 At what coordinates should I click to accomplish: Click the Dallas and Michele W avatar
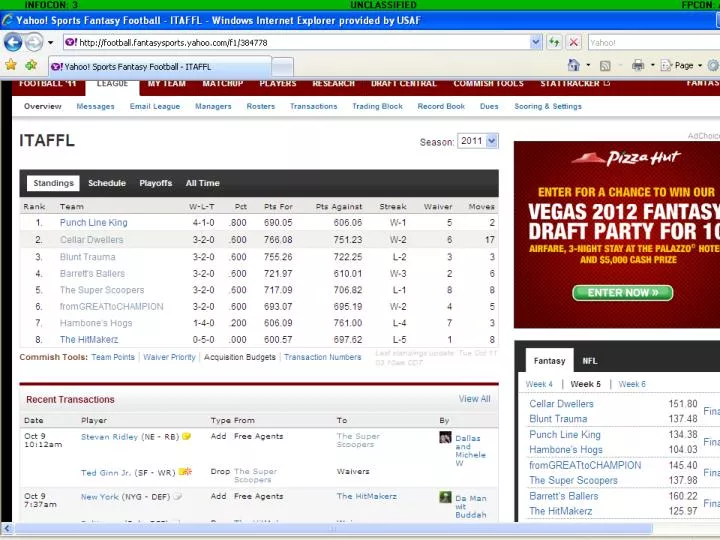pyautogui.click(x=445, y=437)
